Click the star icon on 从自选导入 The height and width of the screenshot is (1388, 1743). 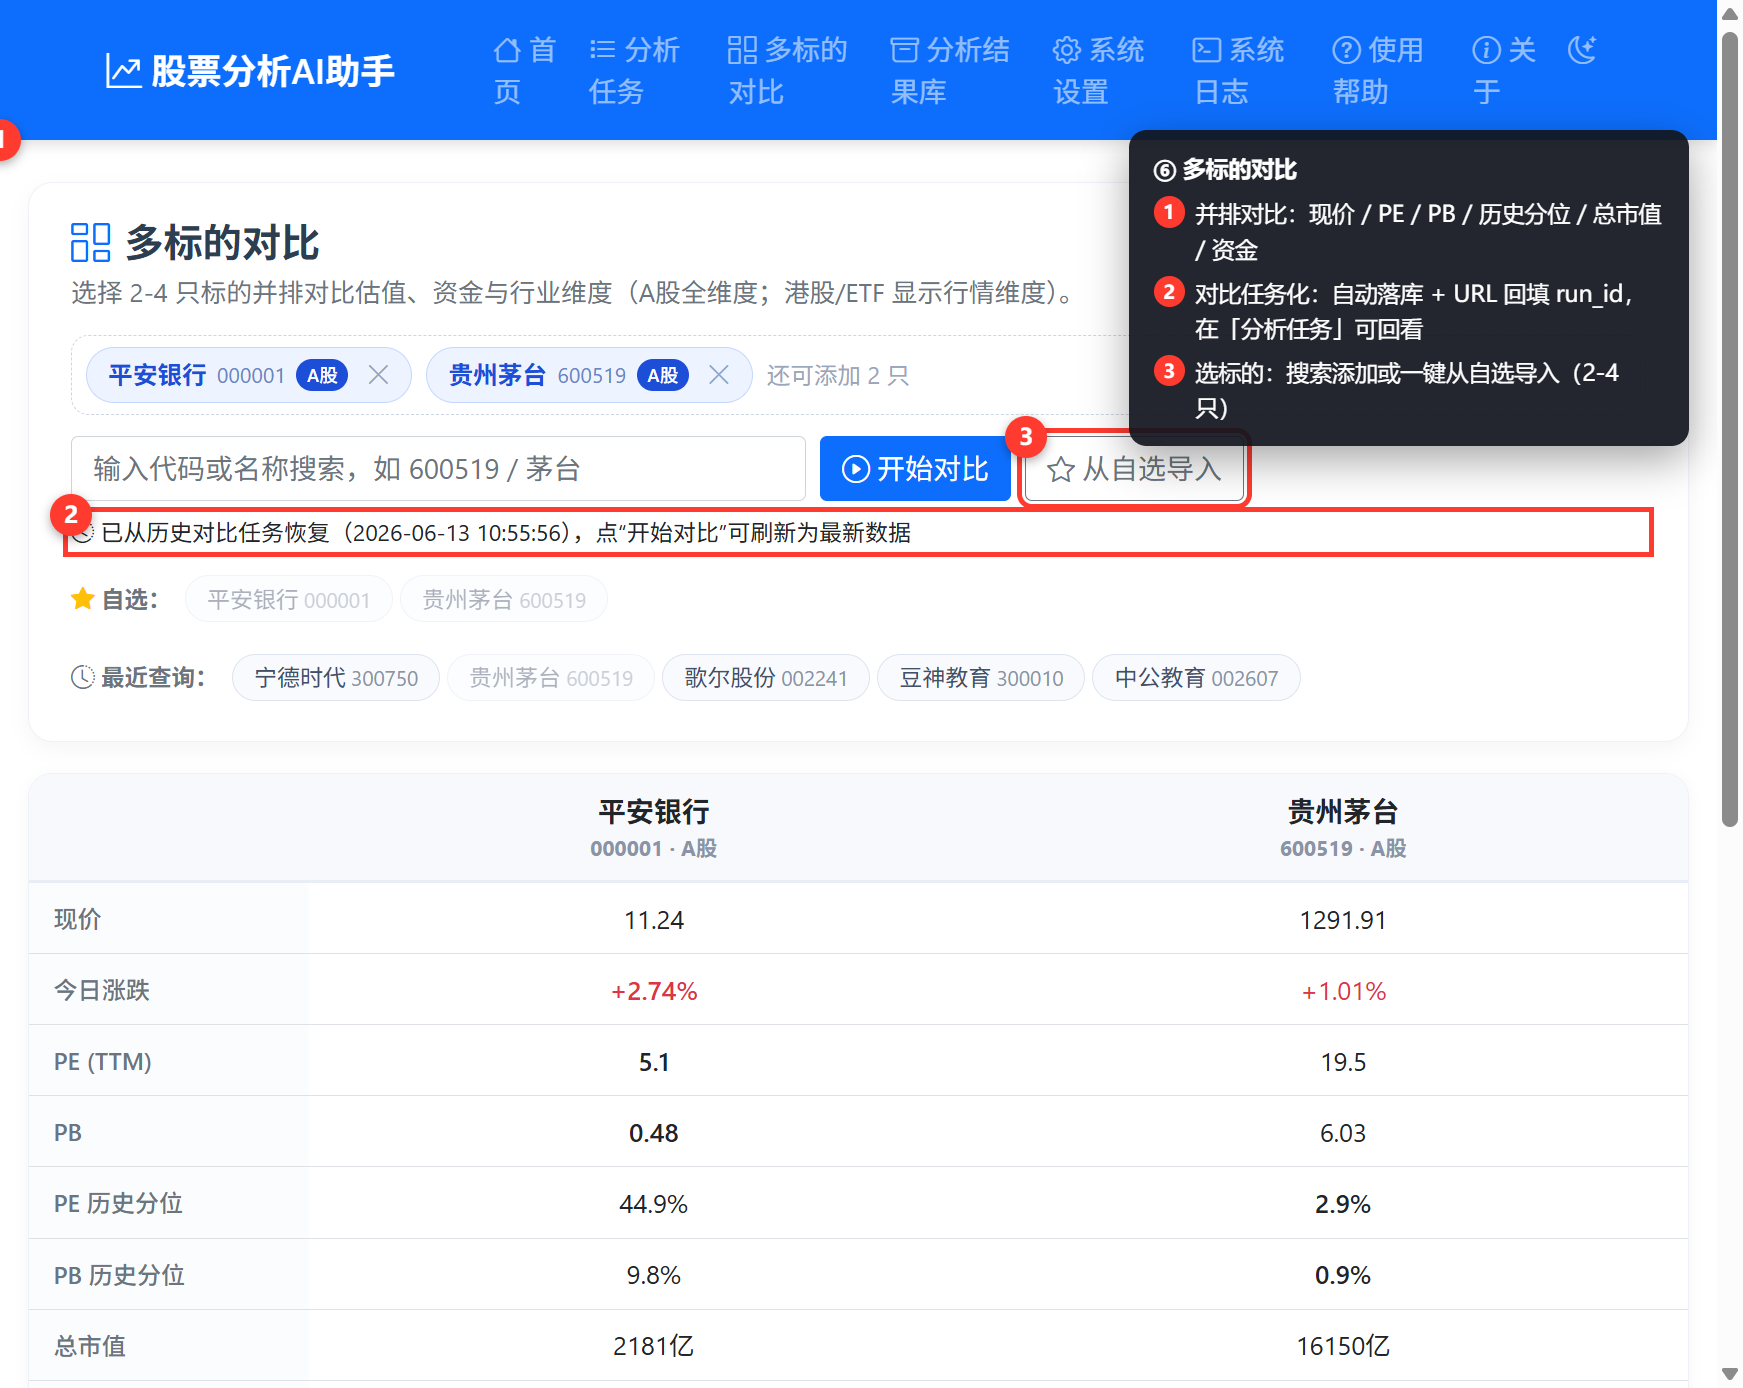coord(1061,469)
